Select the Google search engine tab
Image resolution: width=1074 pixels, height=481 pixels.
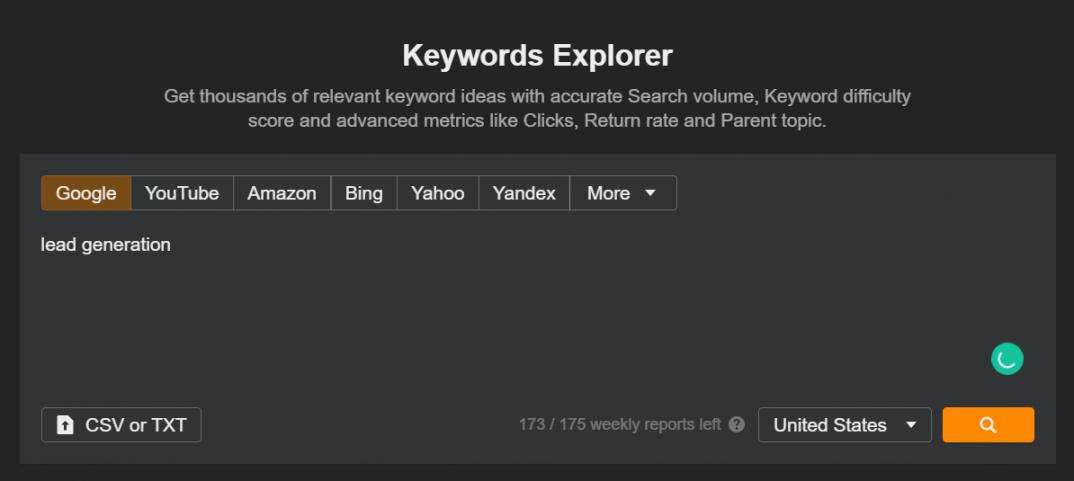coord(86,193)
